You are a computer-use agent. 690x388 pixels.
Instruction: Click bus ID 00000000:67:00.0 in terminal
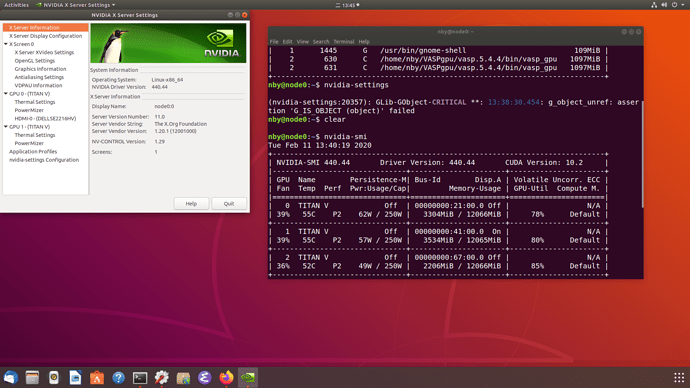pyautogui.click(x=449, y=257)
